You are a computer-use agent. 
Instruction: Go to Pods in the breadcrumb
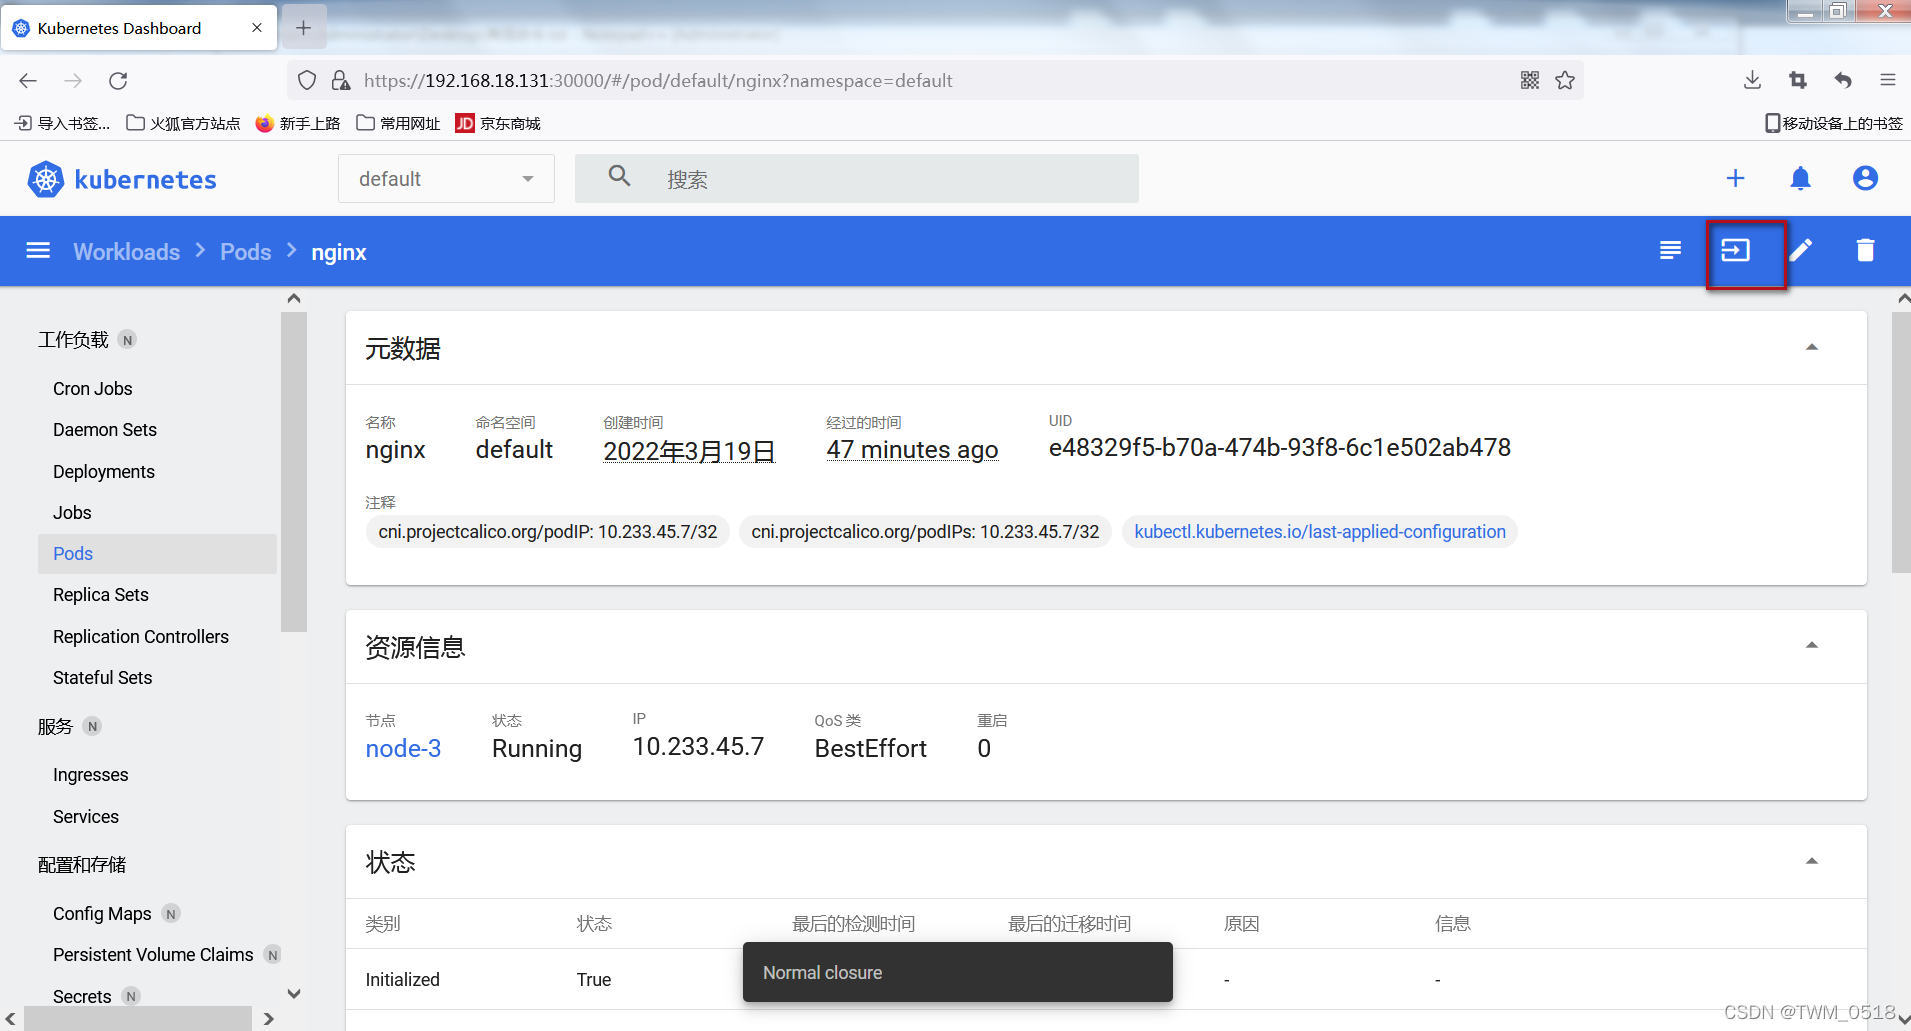(245, 252)
